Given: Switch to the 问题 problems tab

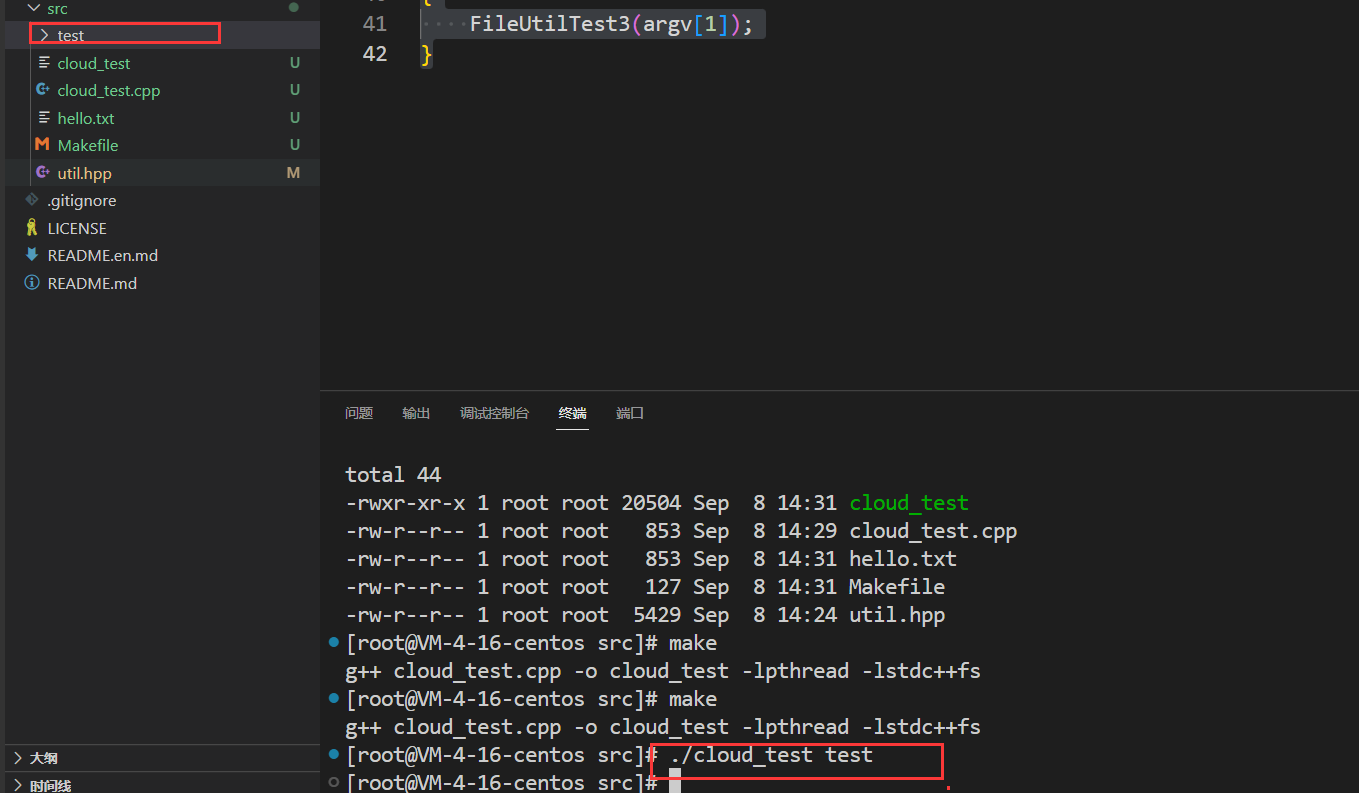Looking at the screenshot, I should tap(359, 413).
